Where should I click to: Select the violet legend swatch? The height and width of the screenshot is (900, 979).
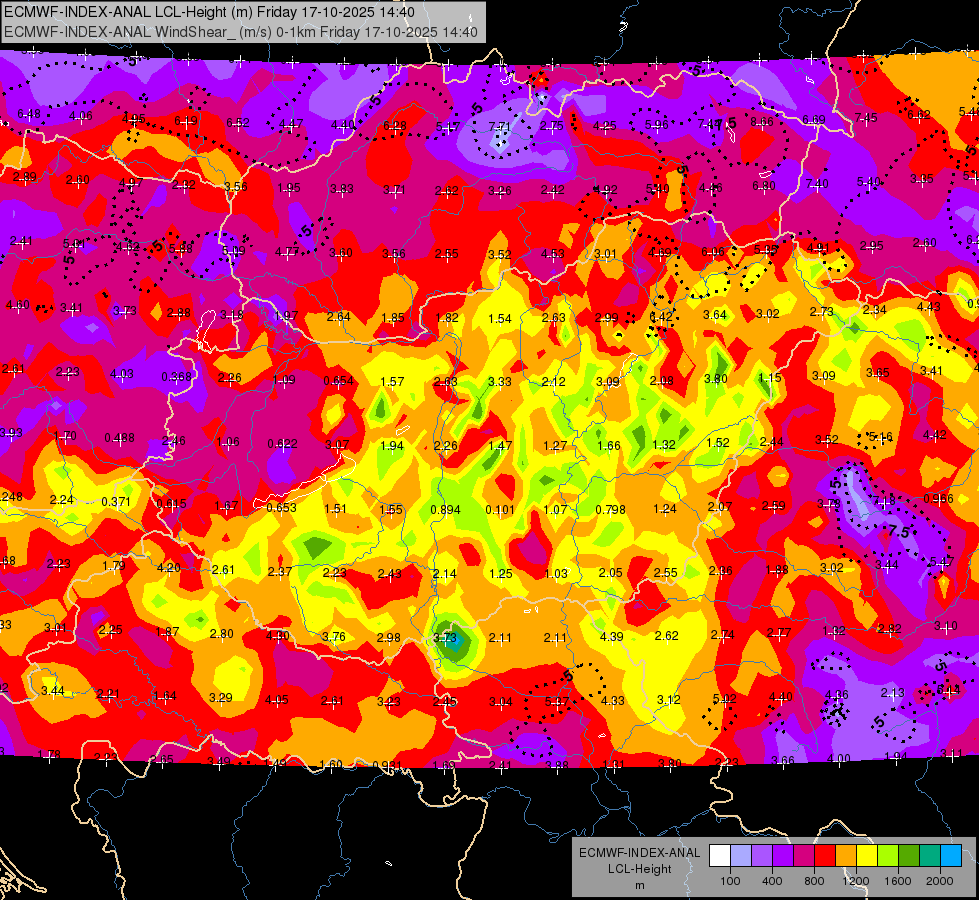coord(783,856)
